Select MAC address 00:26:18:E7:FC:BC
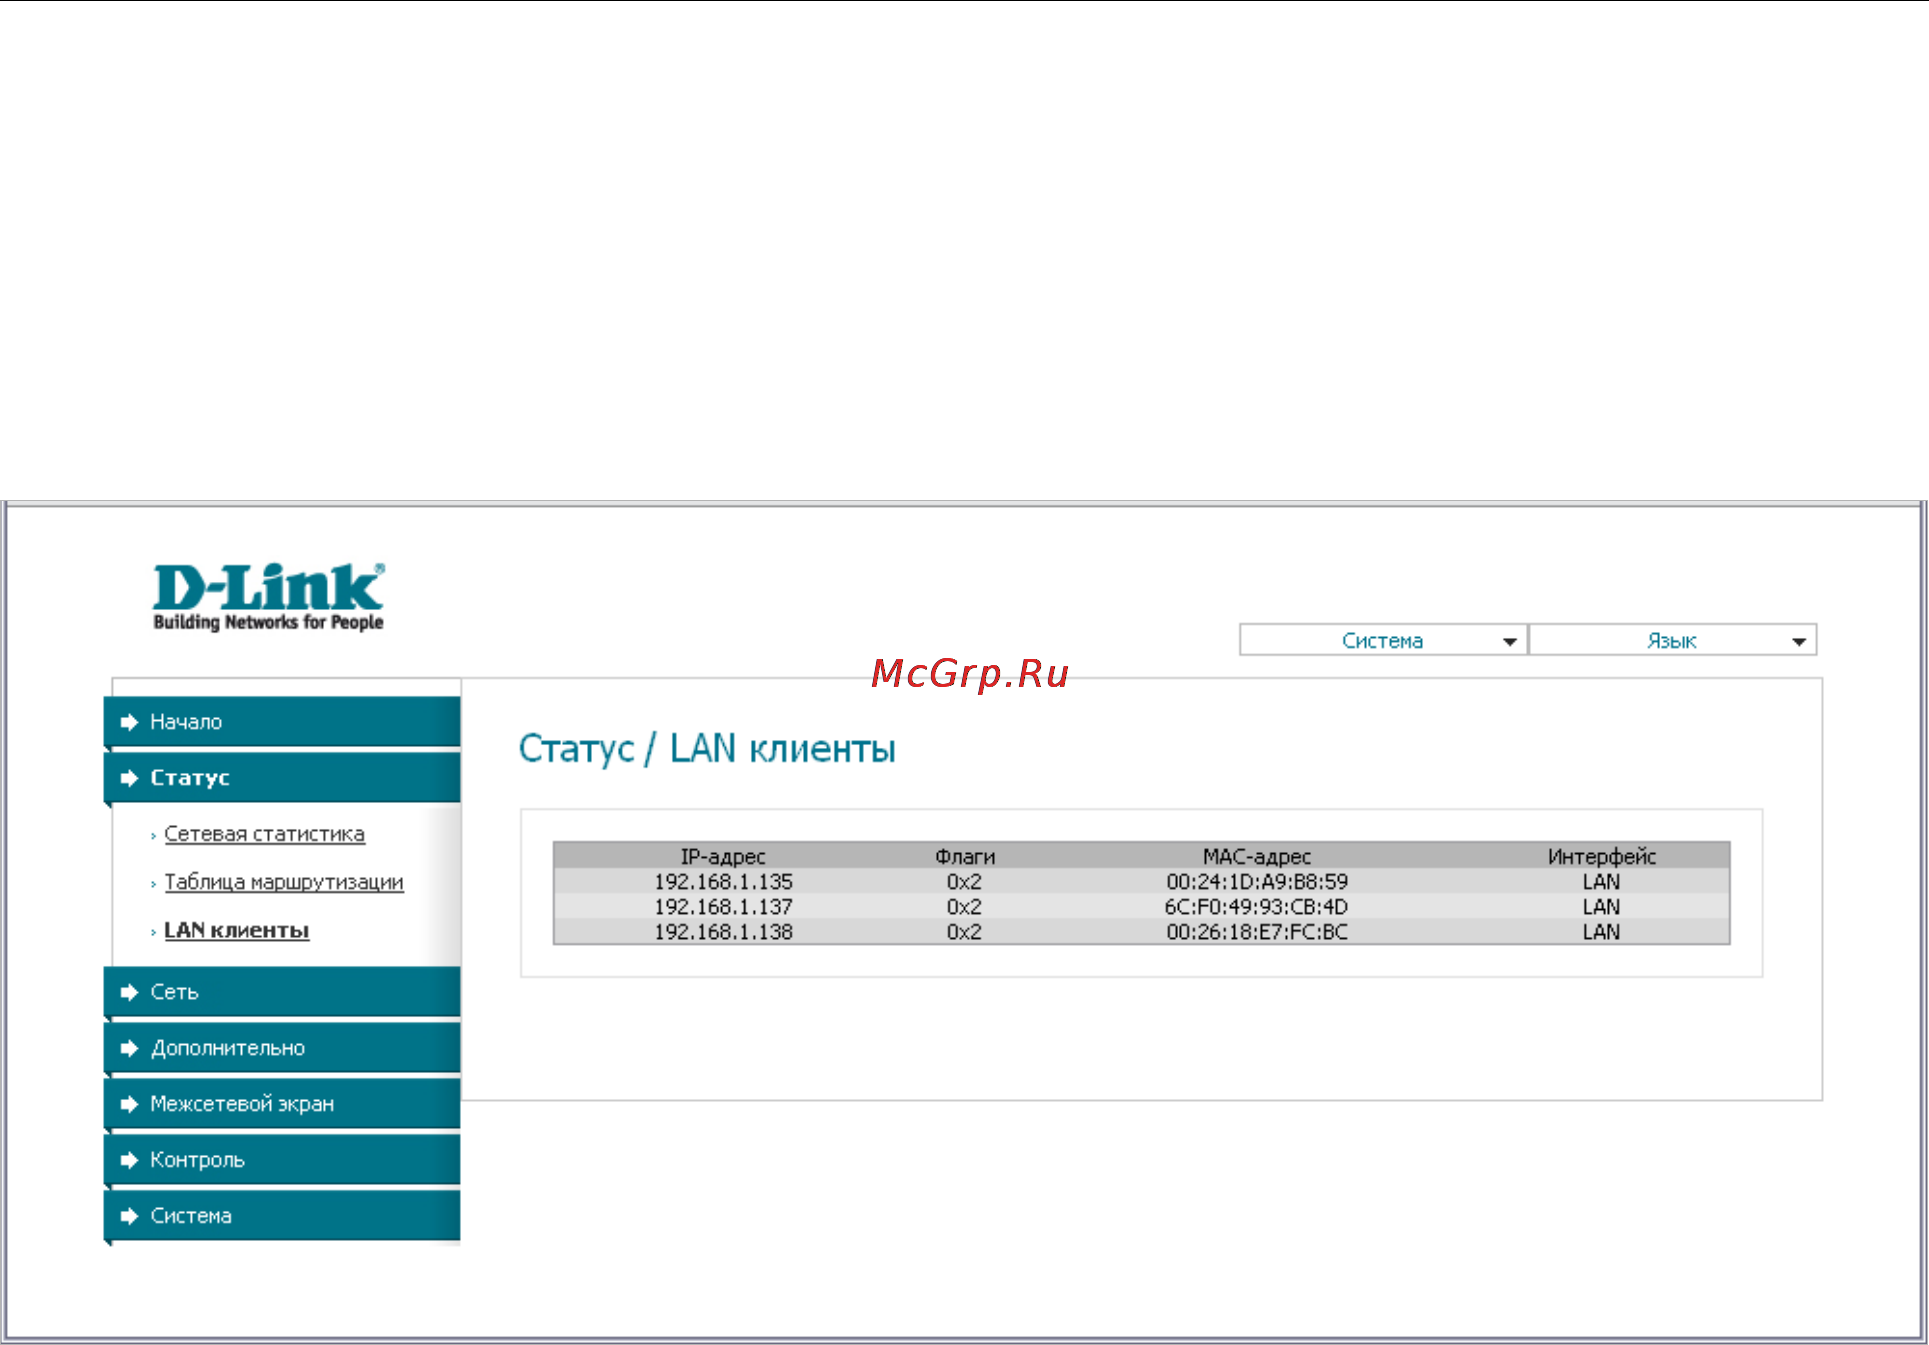 [x=1257, y=932]
